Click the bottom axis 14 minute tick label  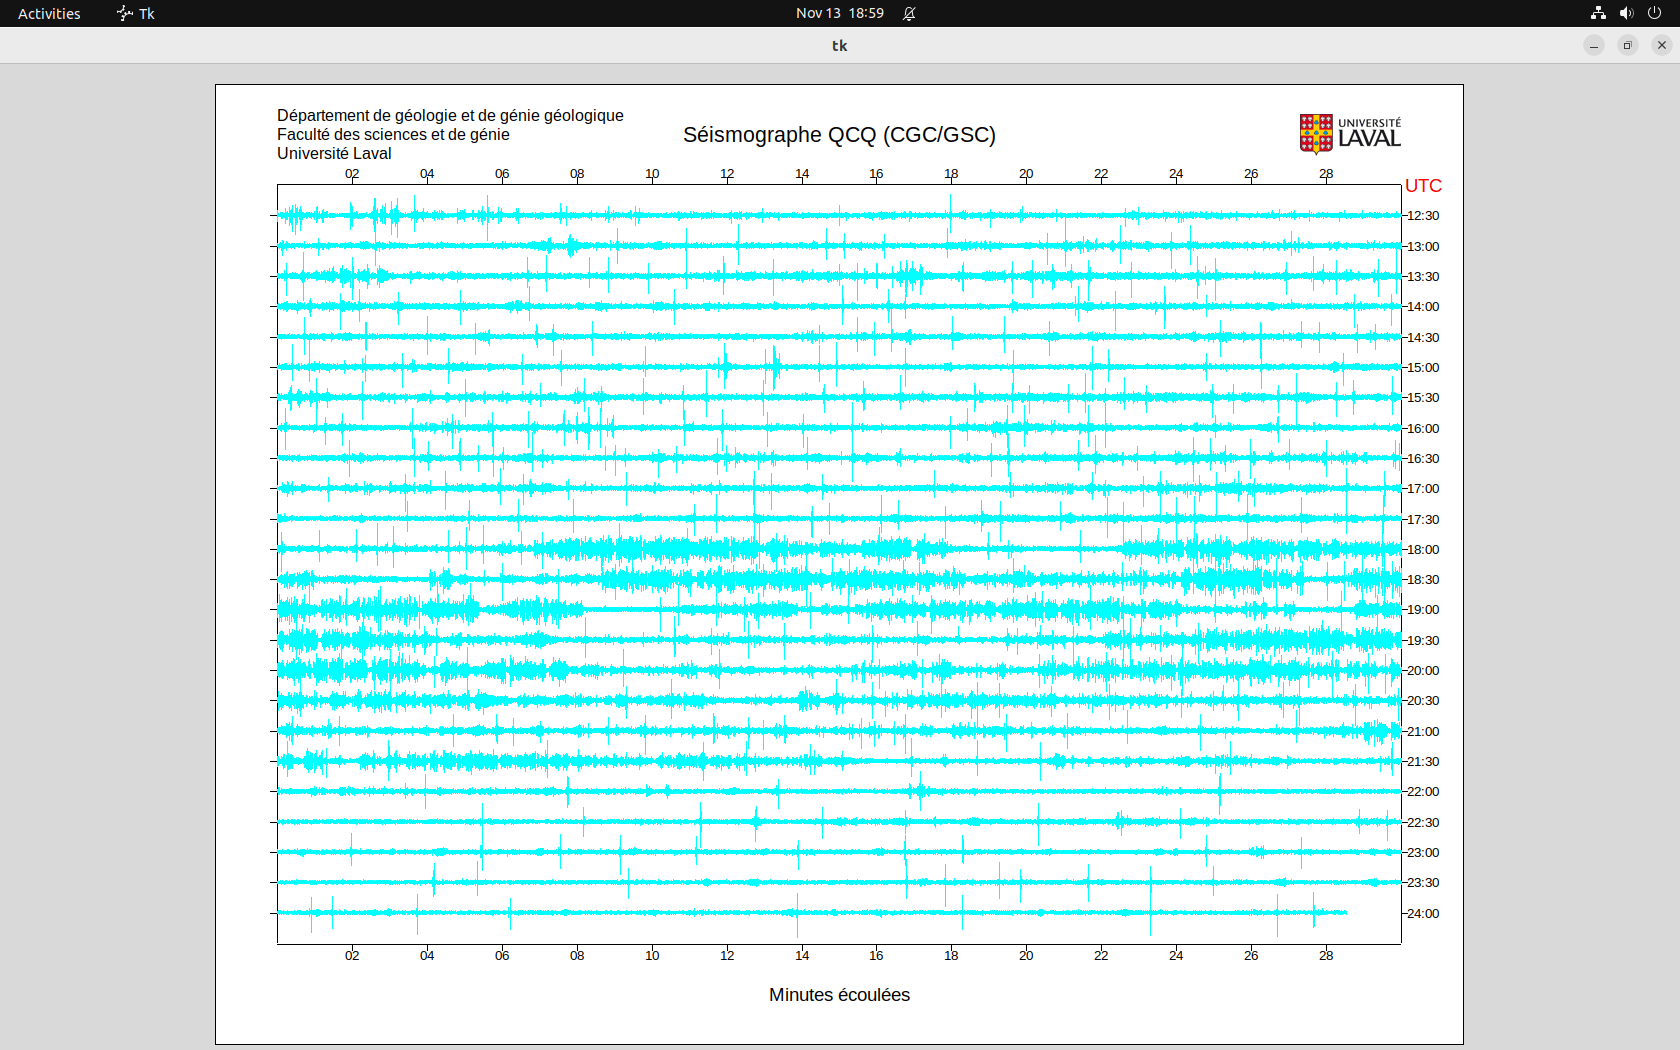click(802, 956)
